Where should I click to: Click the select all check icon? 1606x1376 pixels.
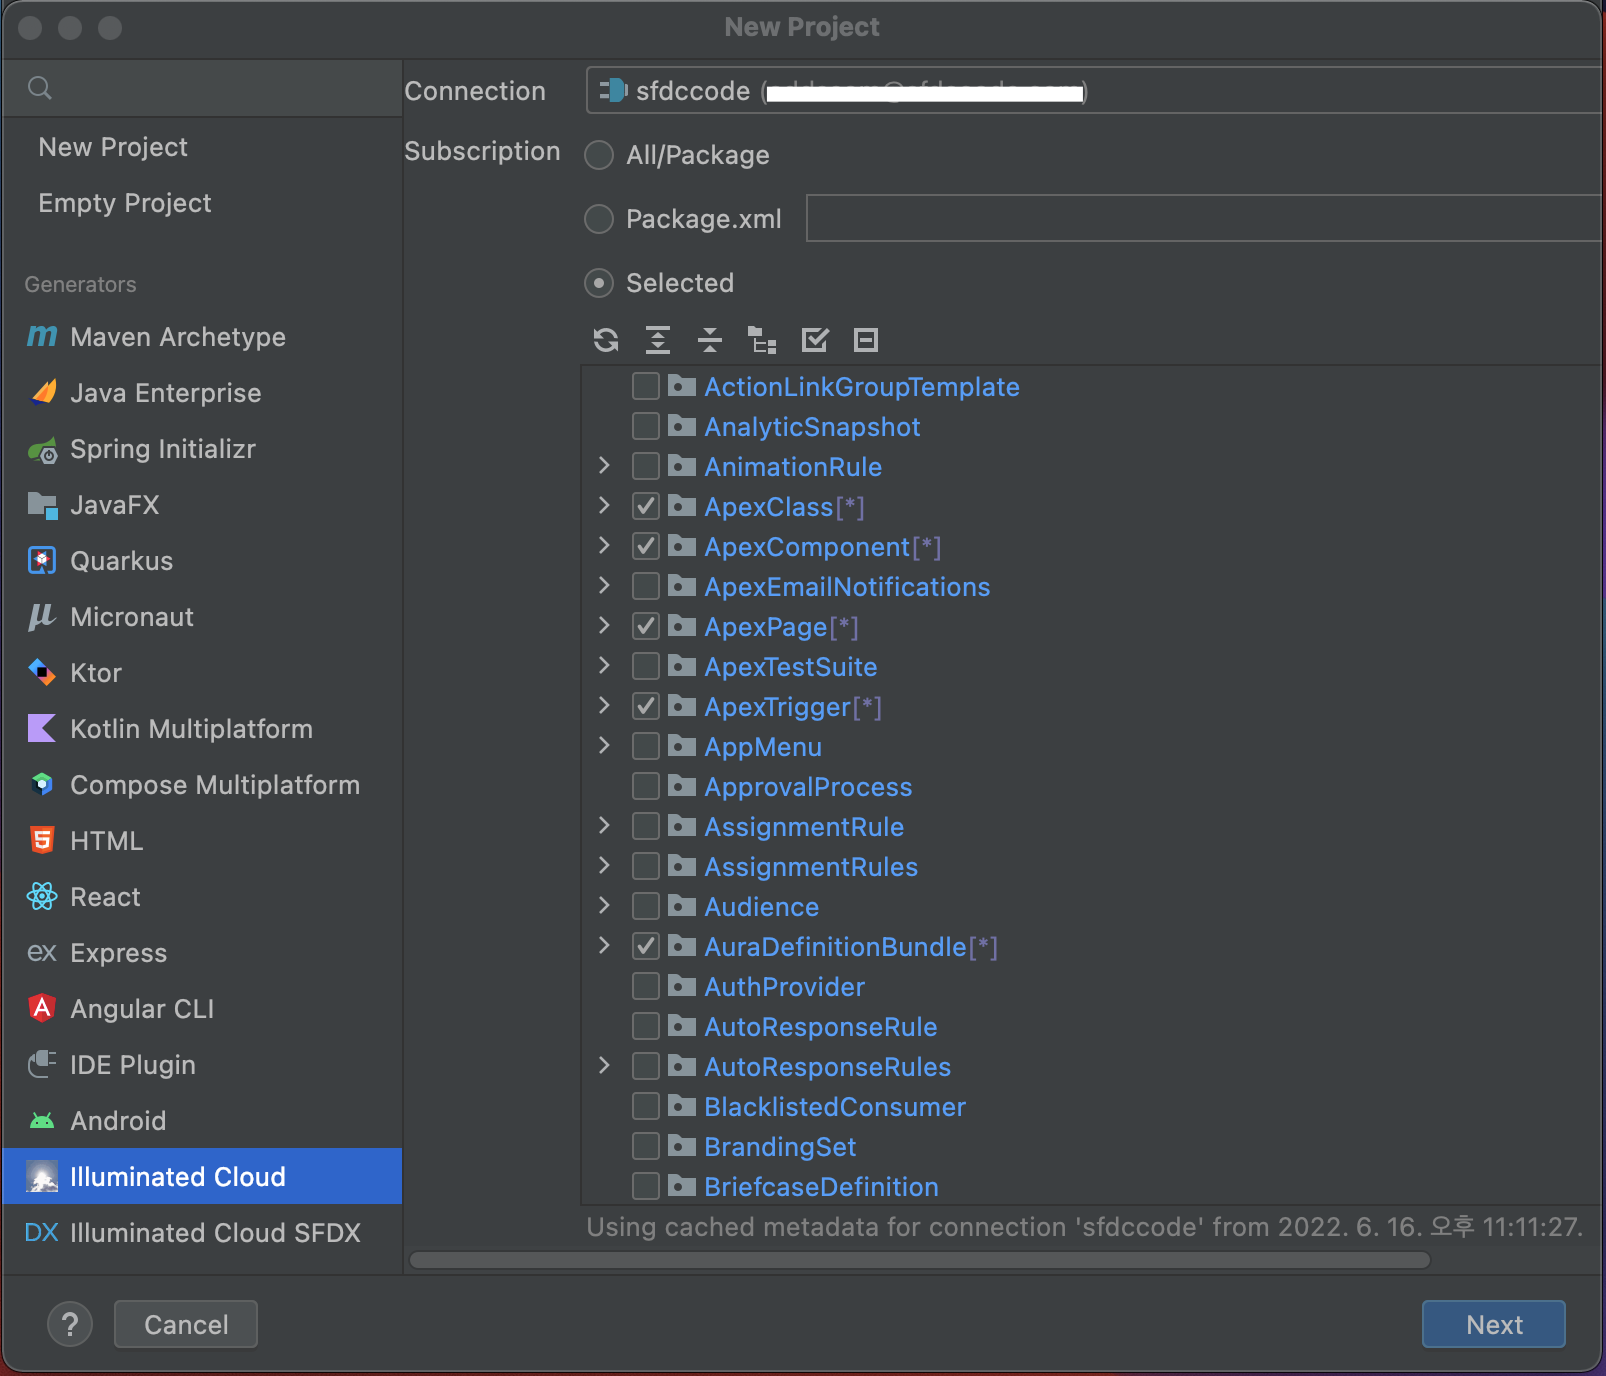click(x=815, y=340)
